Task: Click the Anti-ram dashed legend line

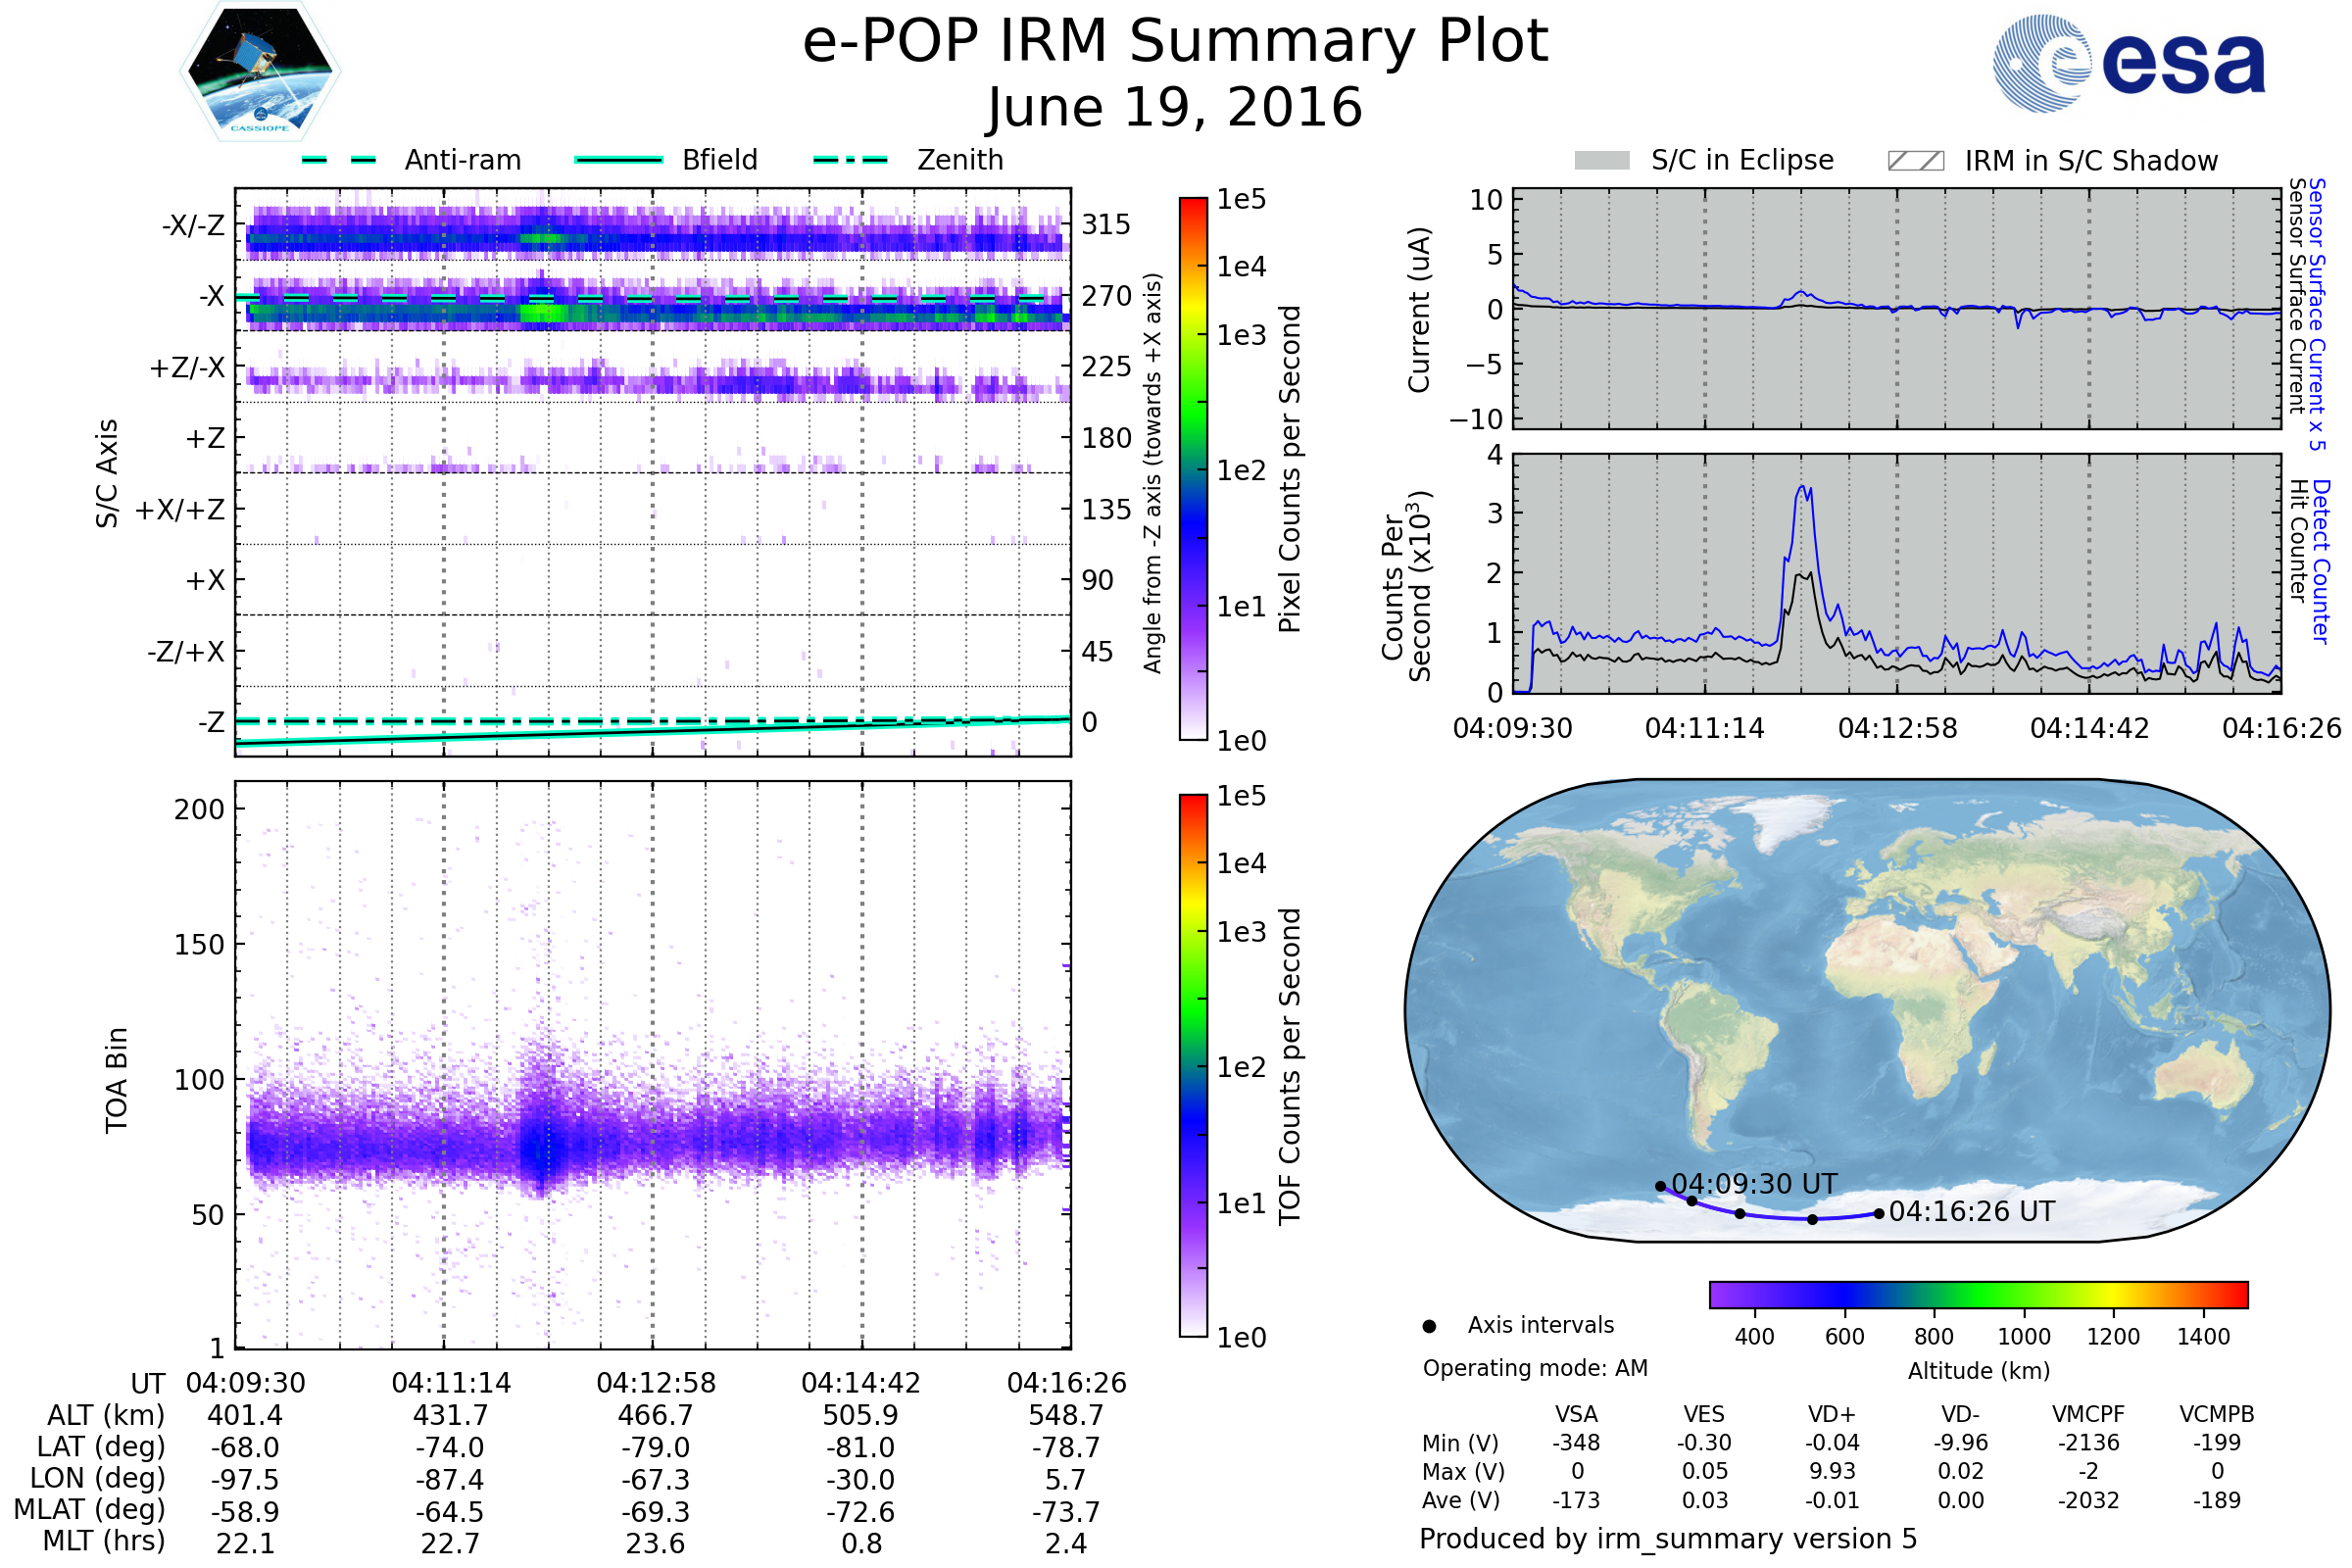Action: click(x=339, y=160)
